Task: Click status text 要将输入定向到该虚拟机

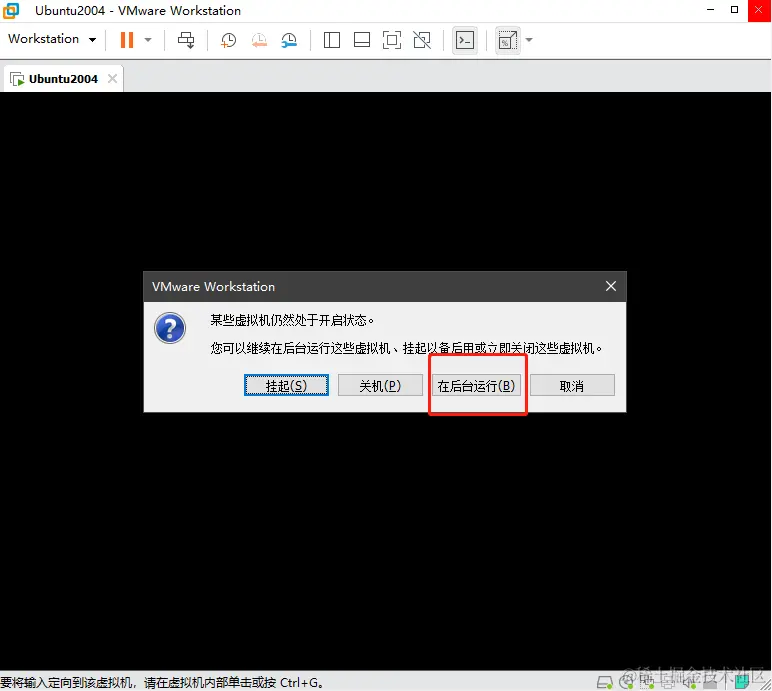Action: (x=65, y=683)
